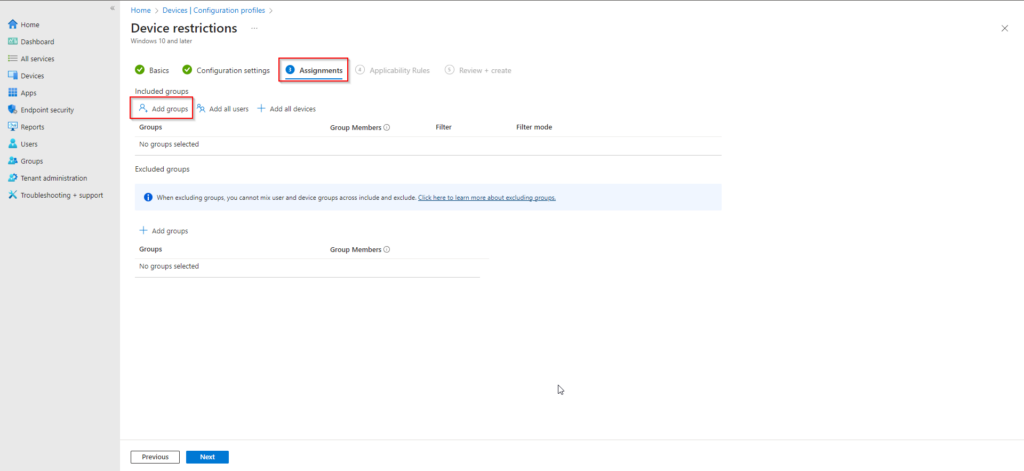Go to the Basics step tab

(152, 71)
